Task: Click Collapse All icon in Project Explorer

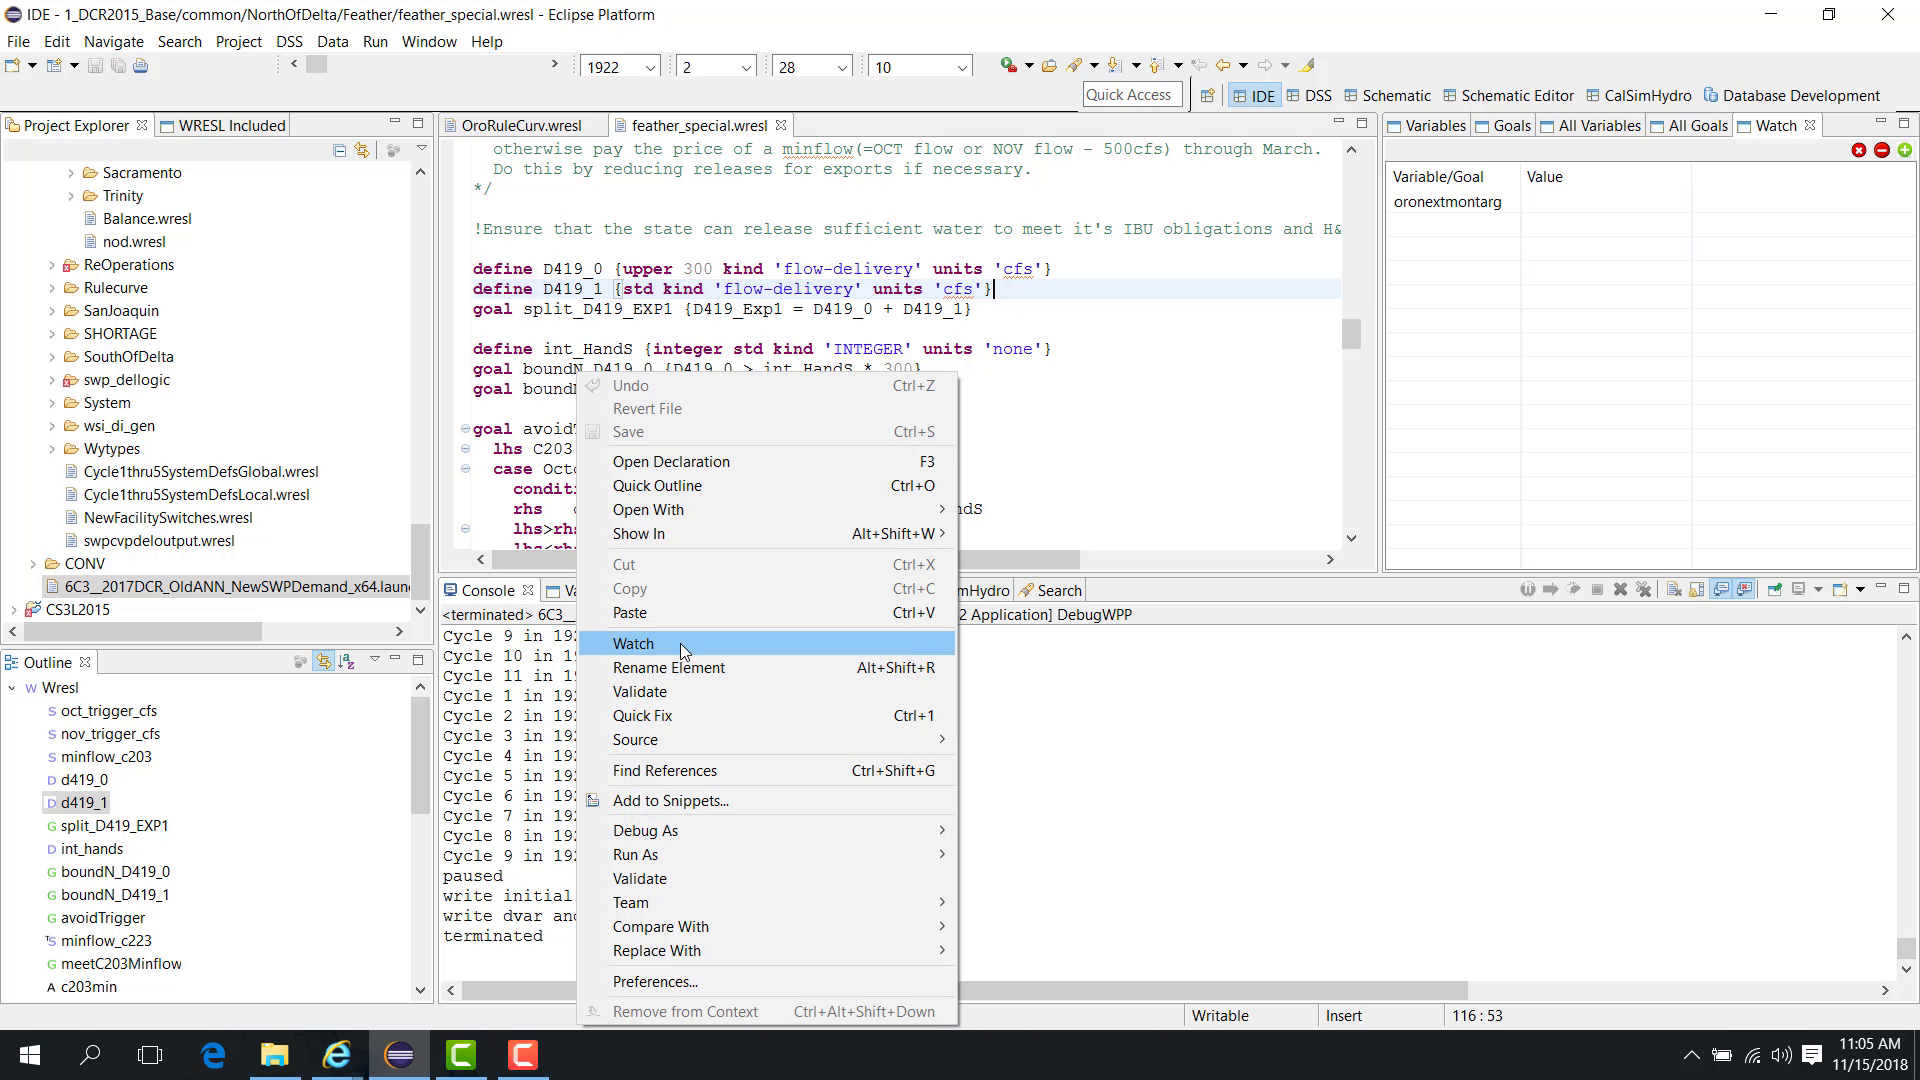Action: click(x=339, y=150)
